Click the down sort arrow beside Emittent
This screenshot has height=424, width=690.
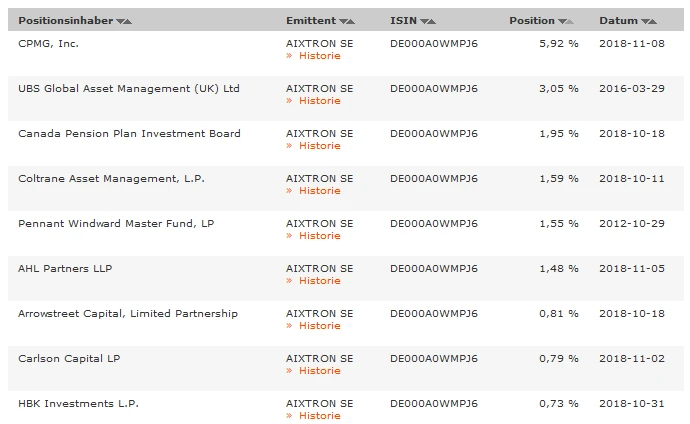(343, 21)
